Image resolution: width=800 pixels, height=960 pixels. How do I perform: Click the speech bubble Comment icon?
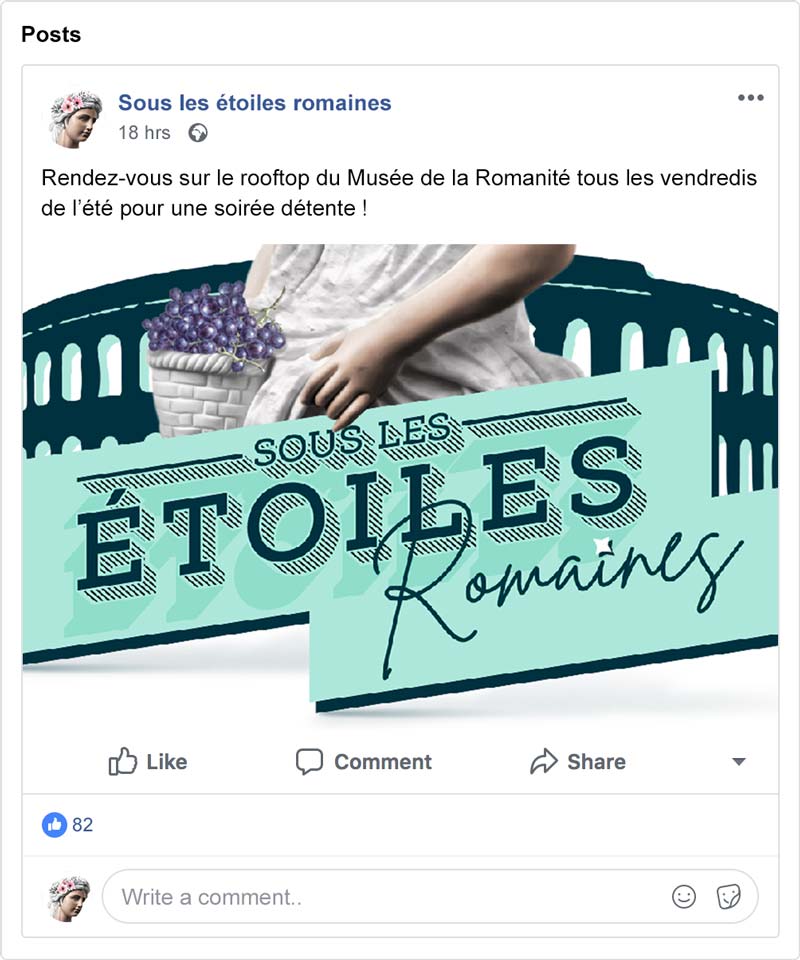coord(309,762)
